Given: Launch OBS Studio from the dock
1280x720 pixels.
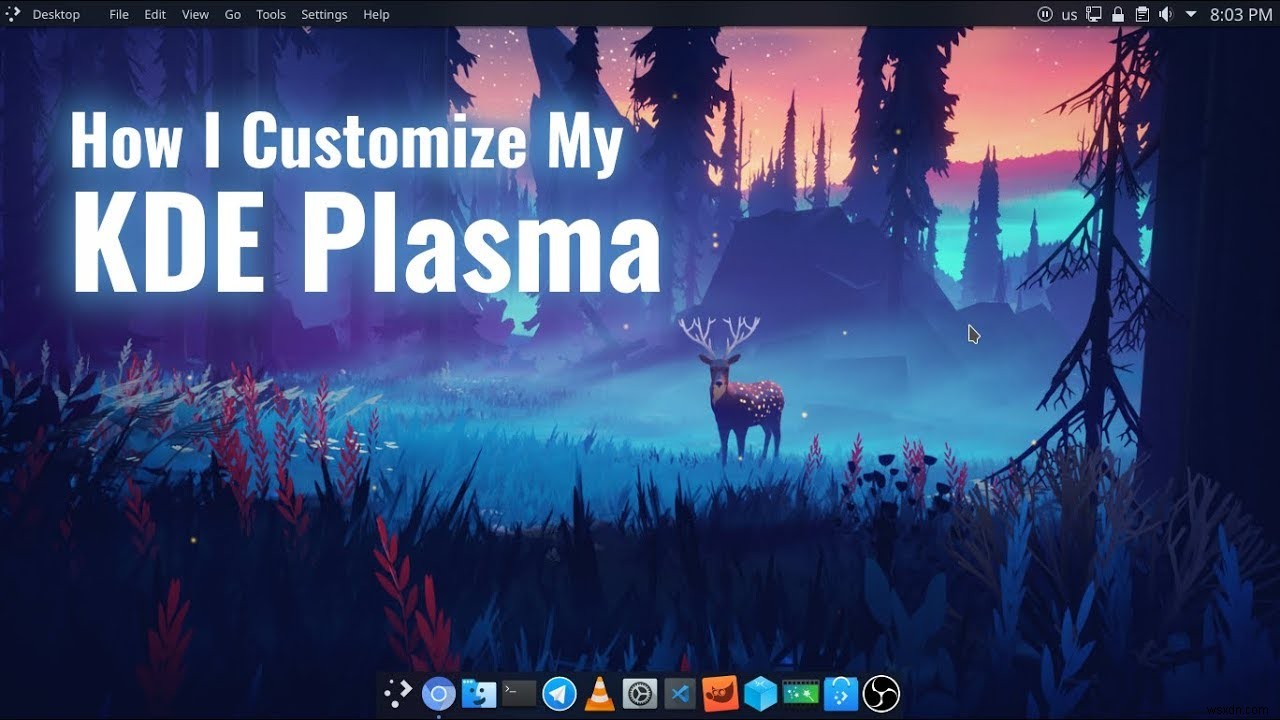Looking at the screenshot, I should [881, 693].
